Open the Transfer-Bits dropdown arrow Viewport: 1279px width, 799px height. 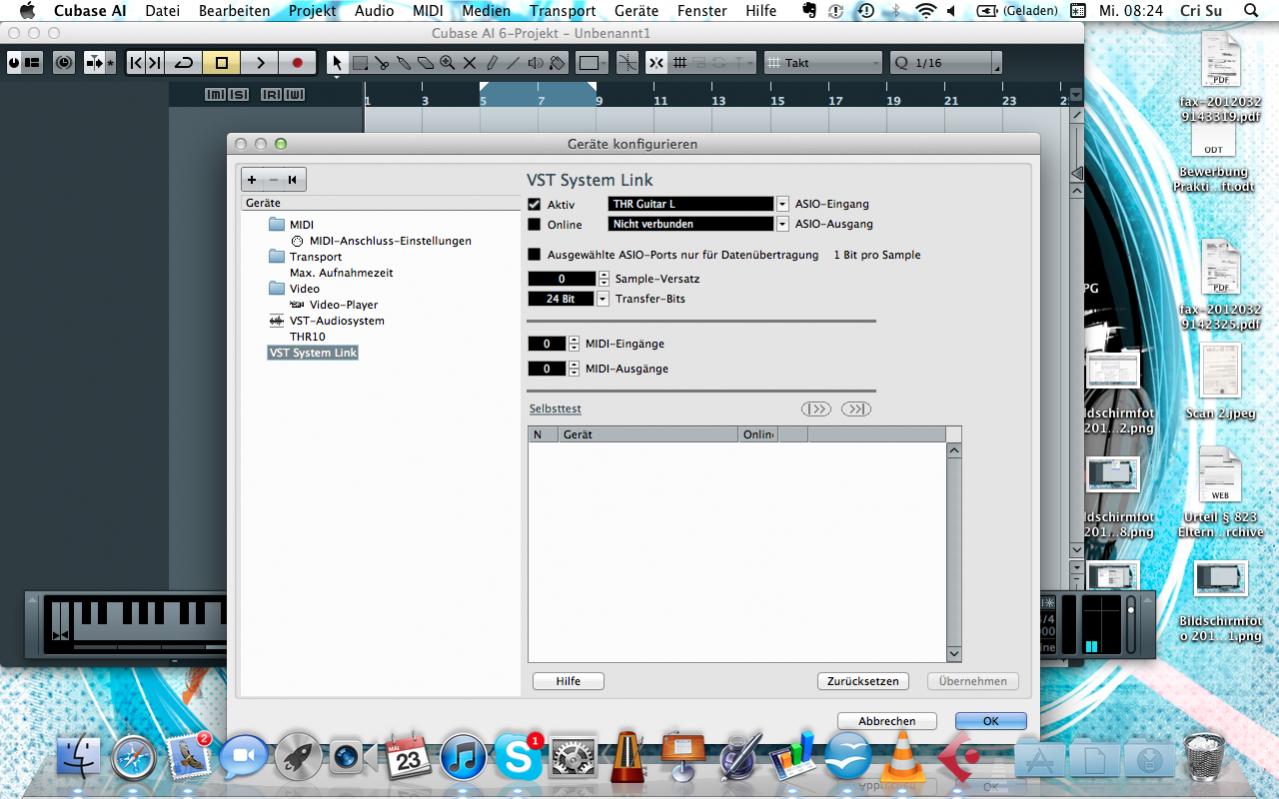click(x=603, y=299)
